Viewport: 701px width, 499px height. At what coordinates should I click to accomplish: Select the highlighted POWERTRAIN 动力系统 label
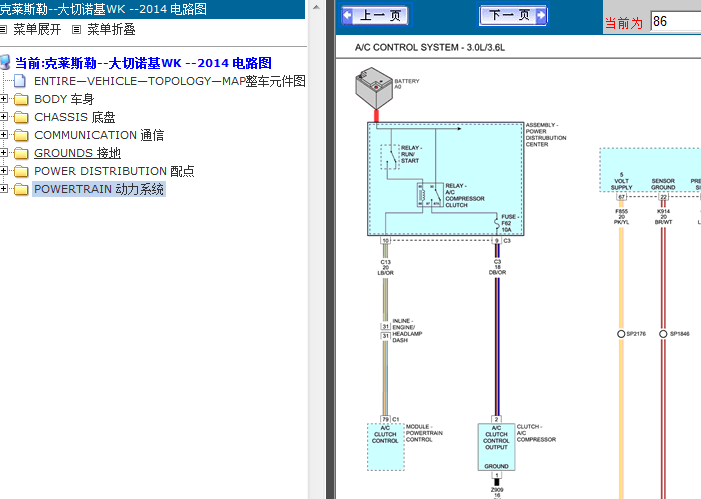point(99,189)
